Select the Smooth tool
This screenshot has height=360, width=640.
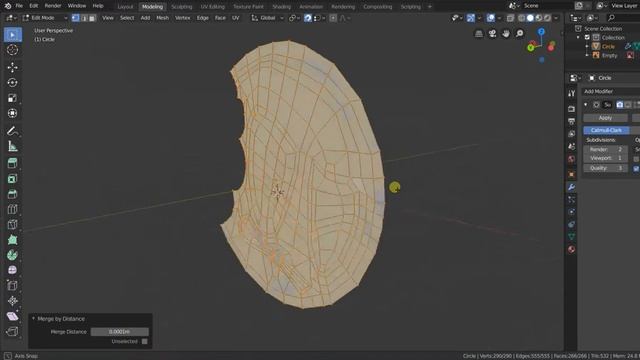12,270
